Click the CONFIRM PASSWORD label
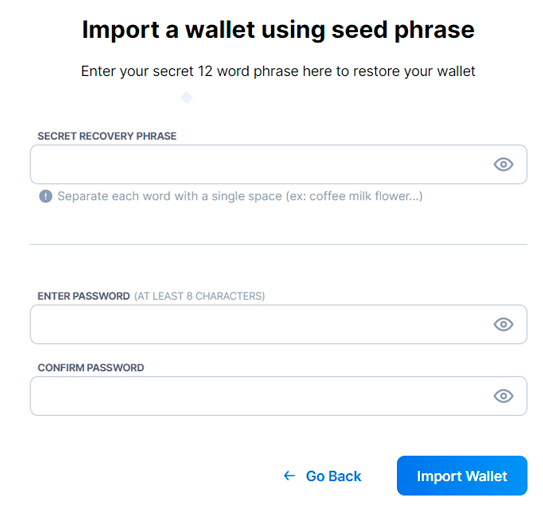 (91, 367)
